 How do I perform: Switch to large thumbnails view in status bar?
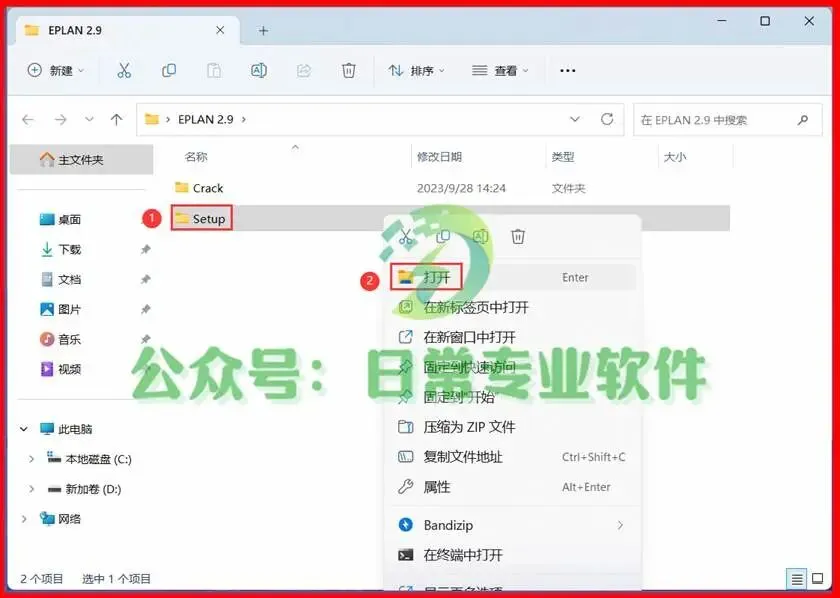(x=817, y=579)
